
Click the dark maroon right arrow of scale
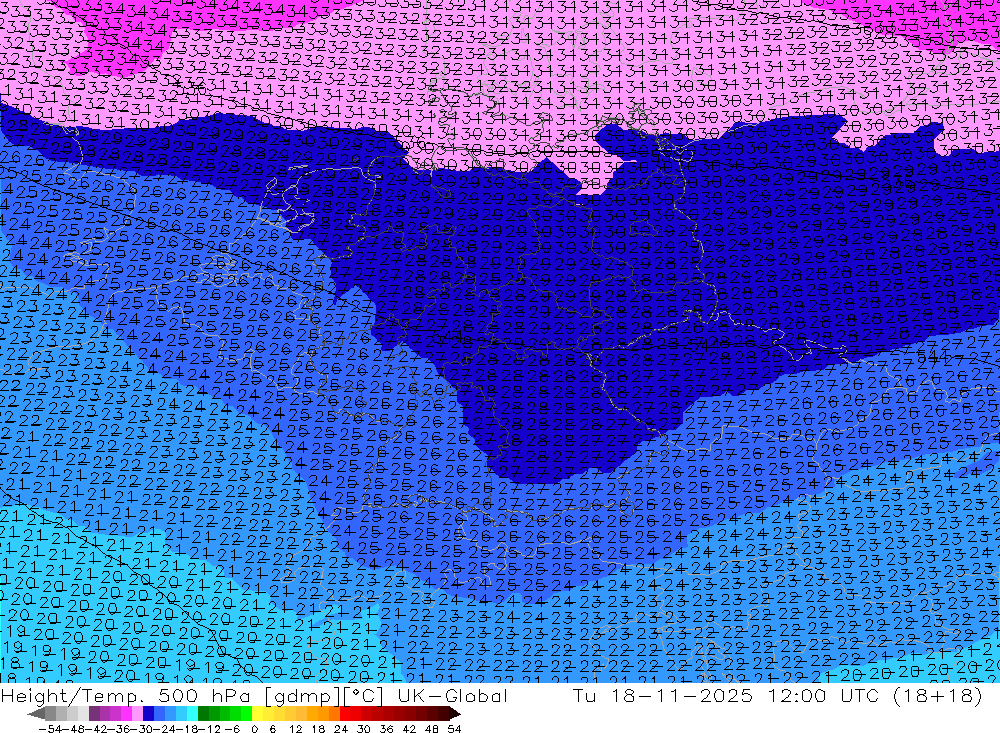(x=455, y=714)
